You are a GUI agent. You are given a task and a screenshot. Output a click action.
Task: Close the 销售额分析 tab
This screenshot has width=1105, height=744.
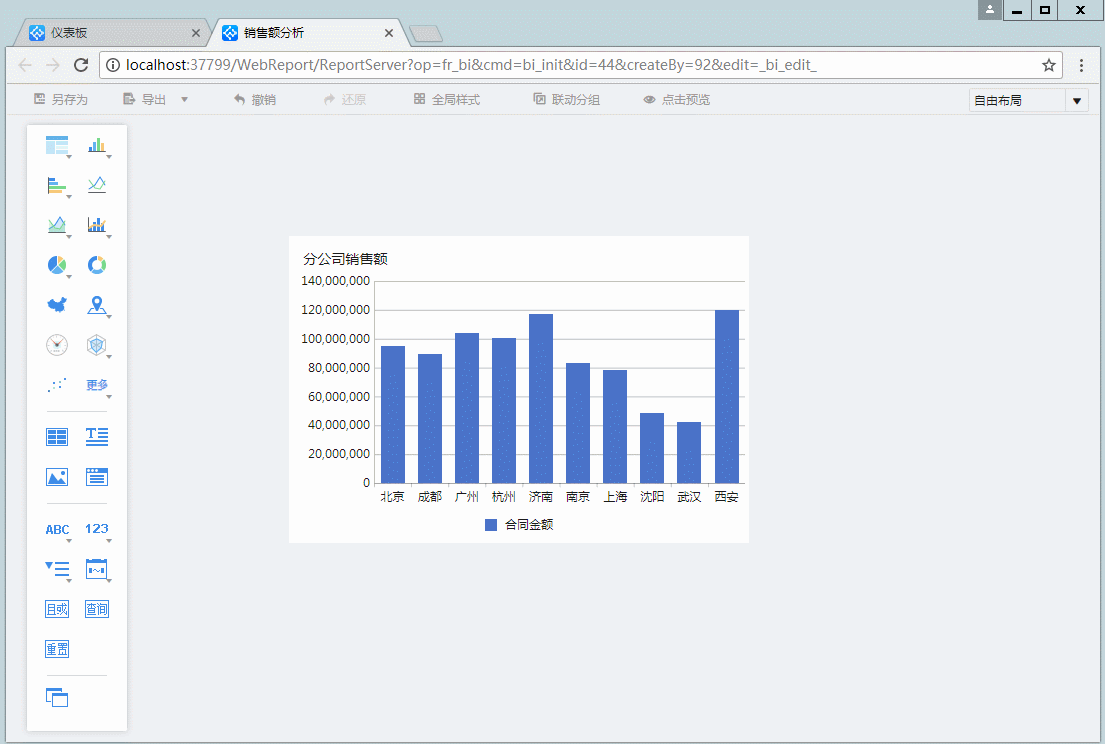click(x=388, y=33)
